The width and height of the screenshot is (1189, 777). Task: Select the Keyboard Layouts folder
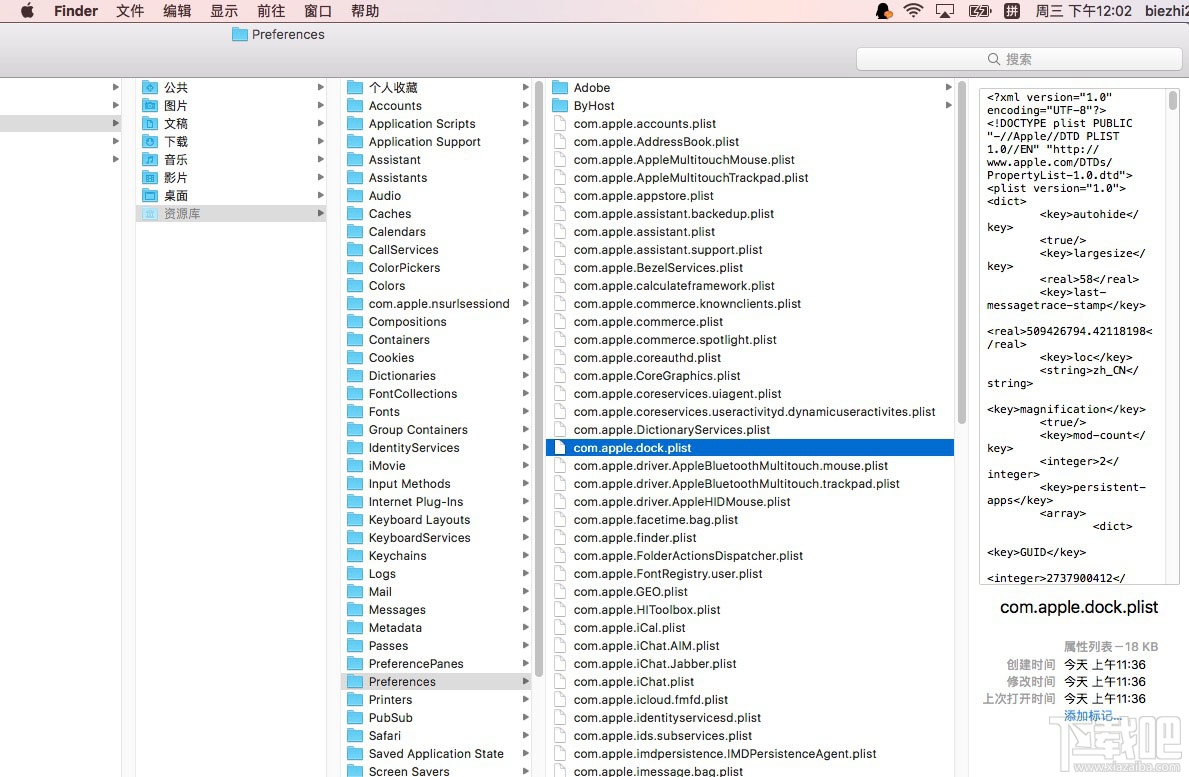click(x=419, y=519)
